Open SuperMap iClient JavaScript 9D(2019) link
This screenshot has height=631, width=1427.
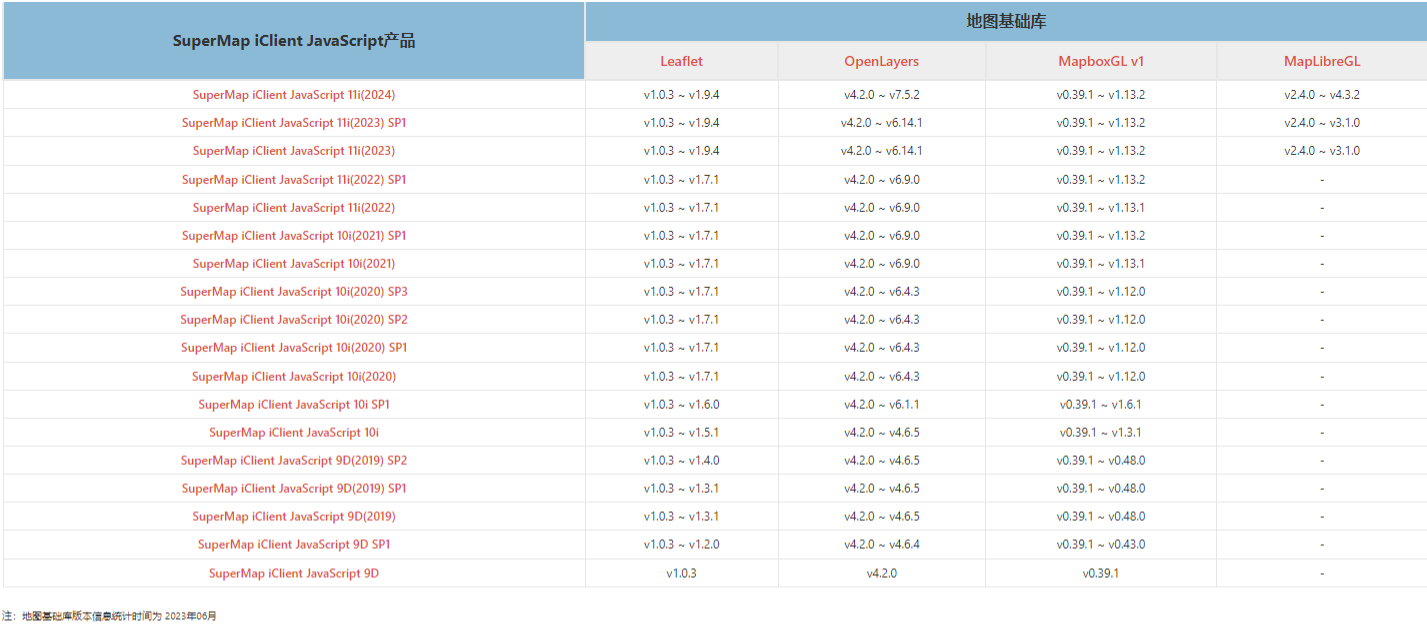[x=294, y=517]
